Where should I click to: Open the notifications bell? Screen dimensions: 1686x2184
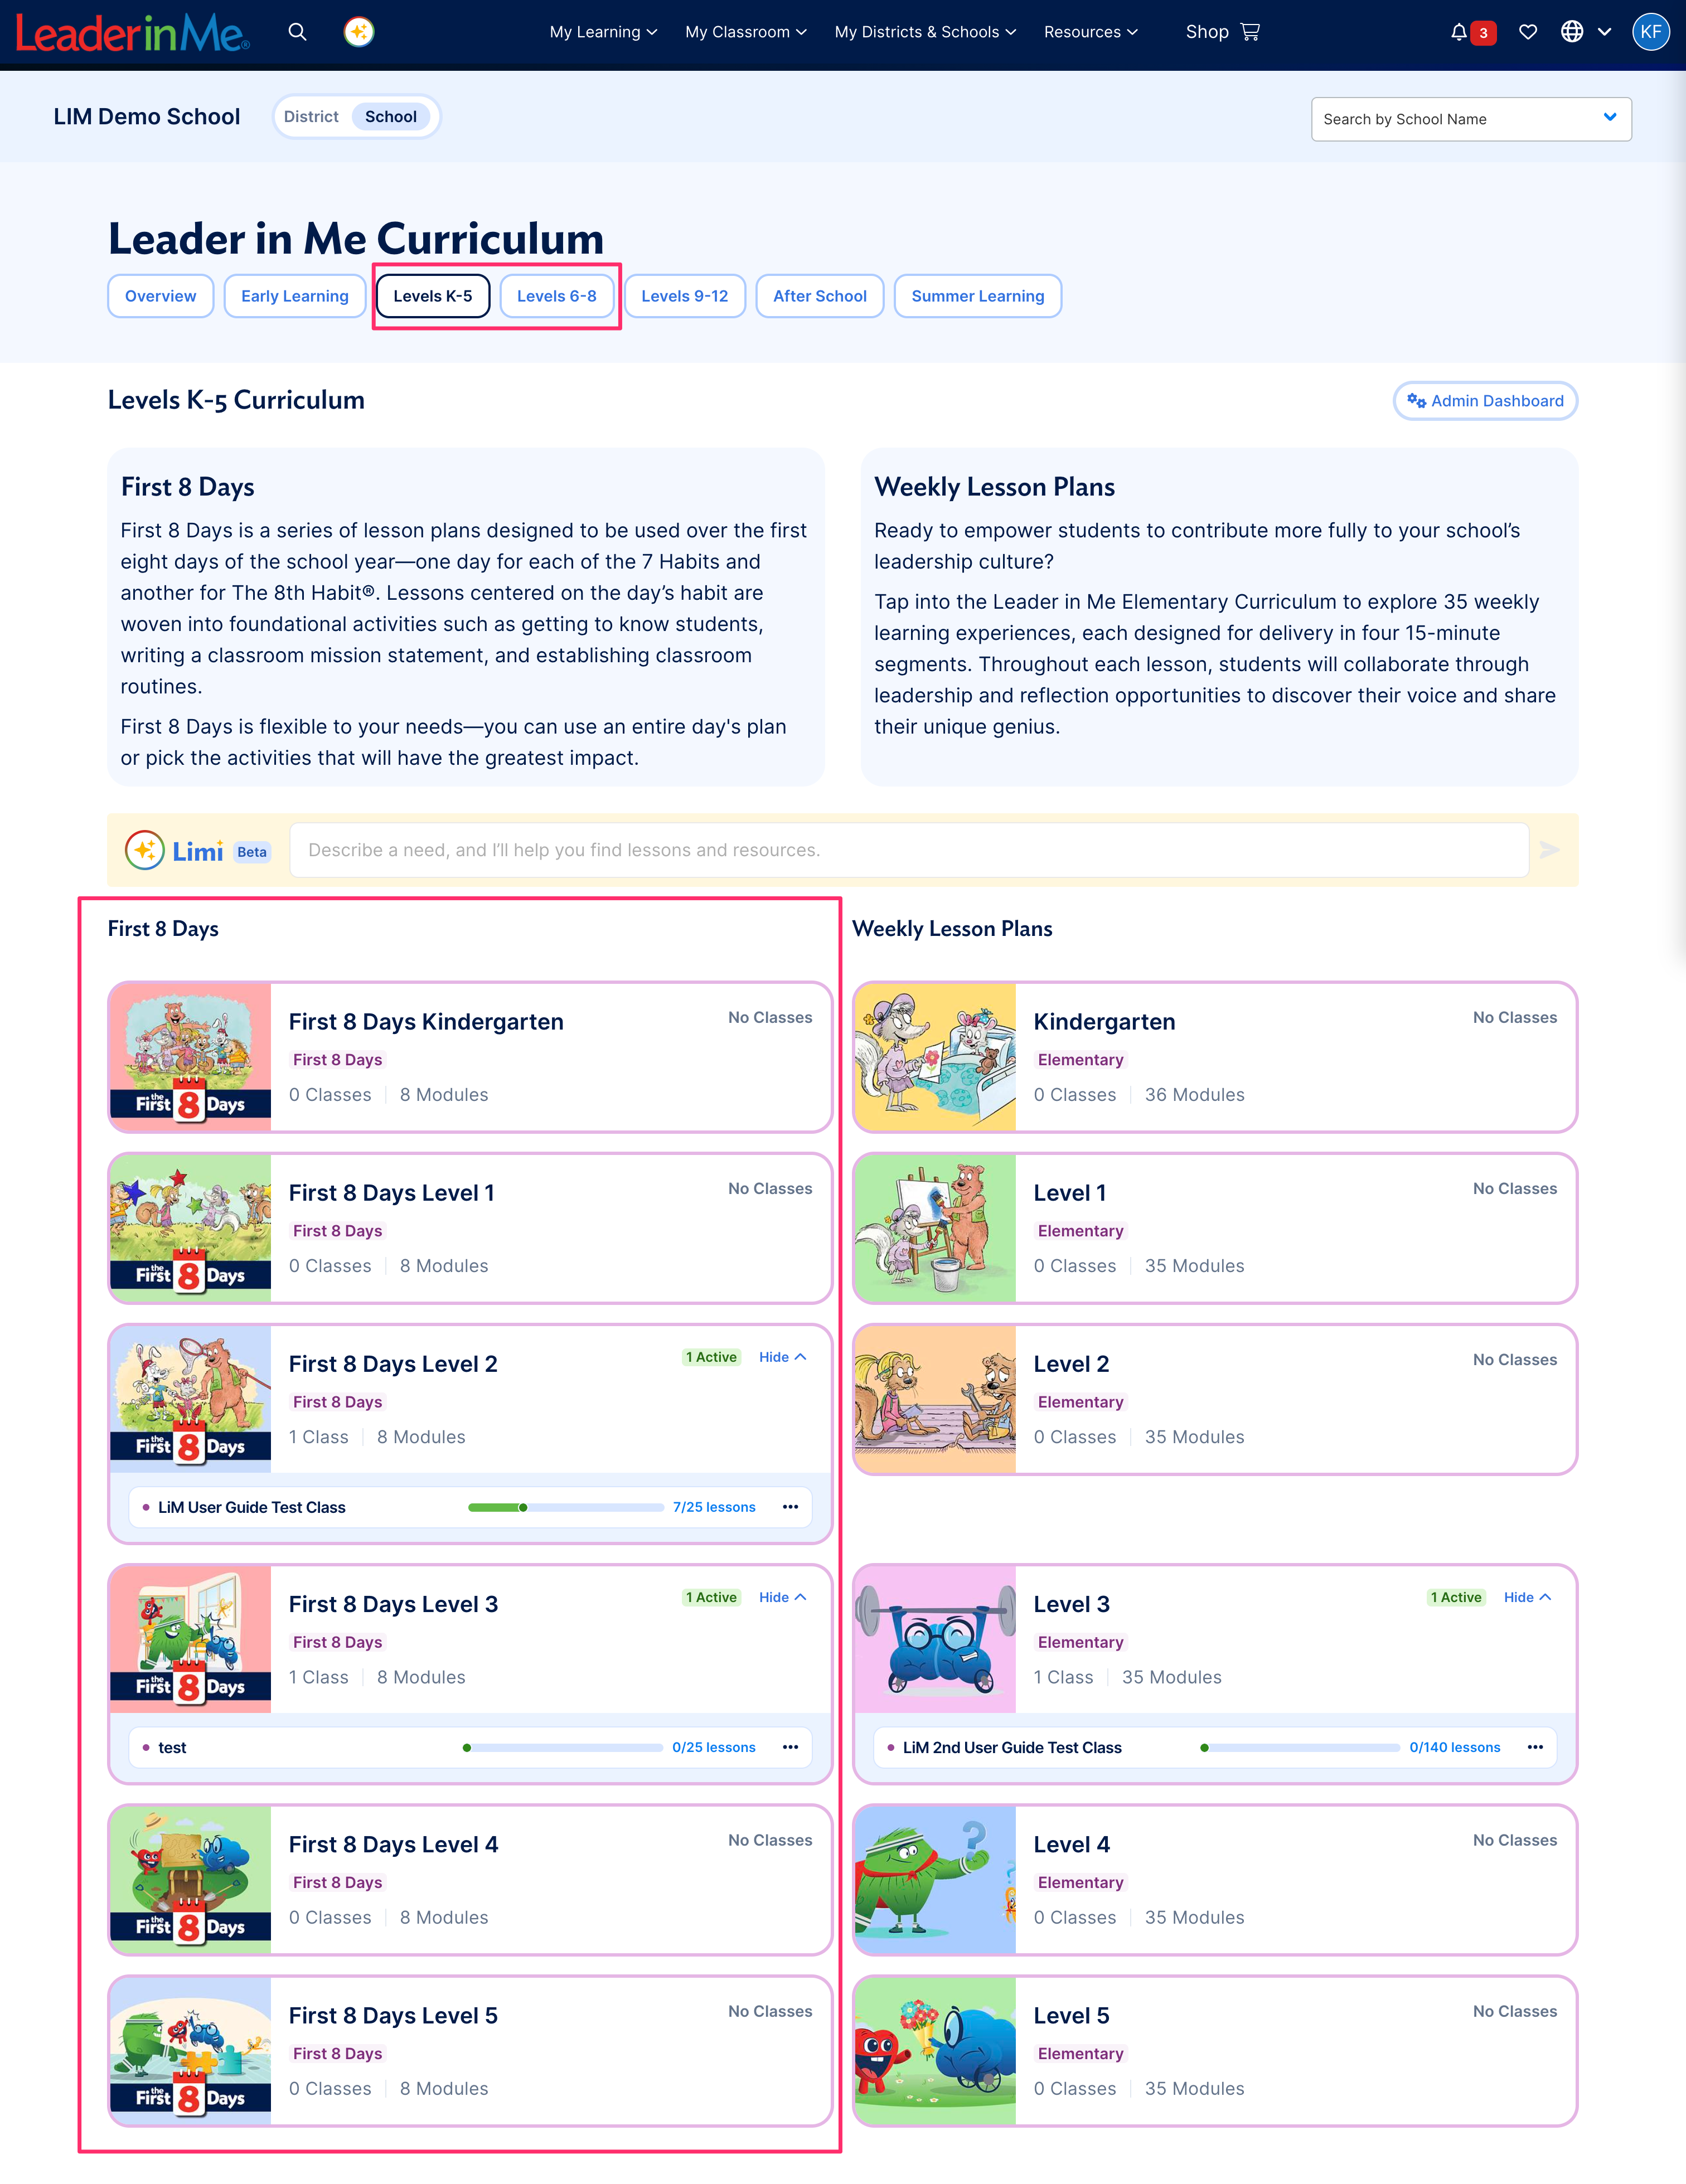pos(1459,32)
